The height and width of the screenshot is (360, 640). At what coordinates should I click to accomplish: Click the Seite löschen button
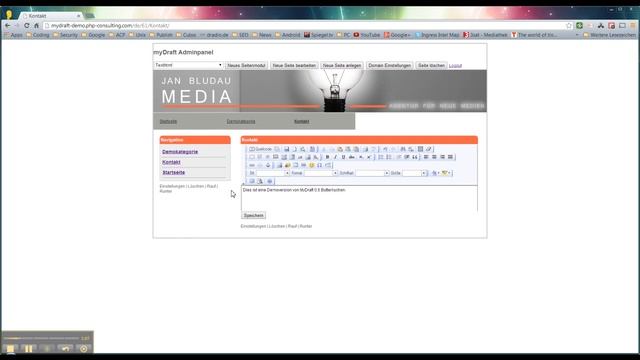tap(431, 65)
